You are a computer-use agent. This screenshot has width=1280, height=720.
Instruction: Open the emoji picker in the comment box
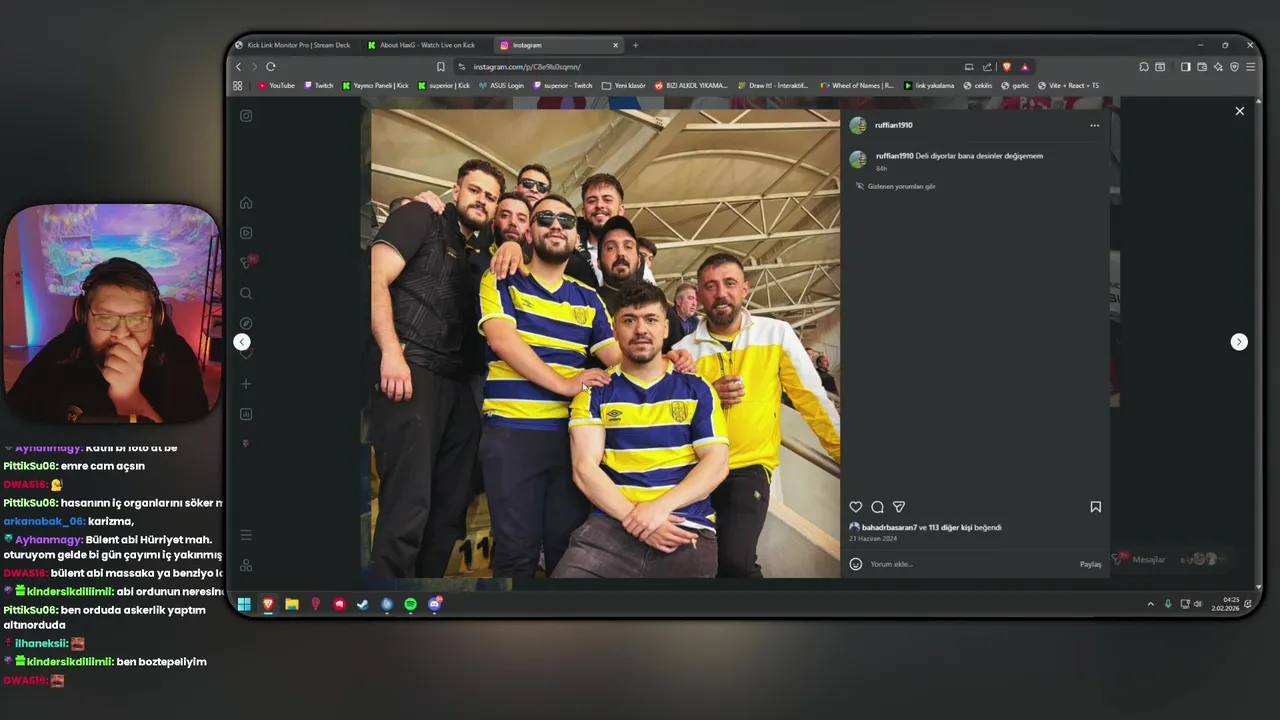[855, 564]
